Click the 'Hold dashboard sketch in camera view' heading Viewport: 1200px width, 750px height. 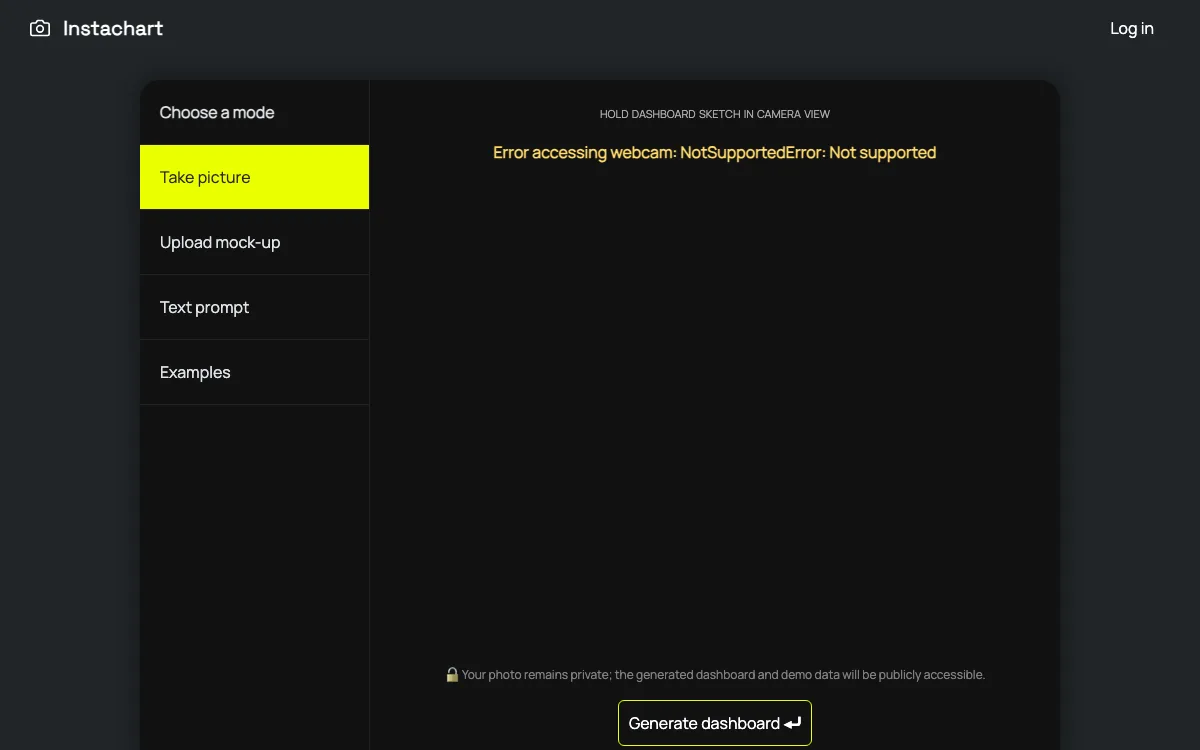715,114
